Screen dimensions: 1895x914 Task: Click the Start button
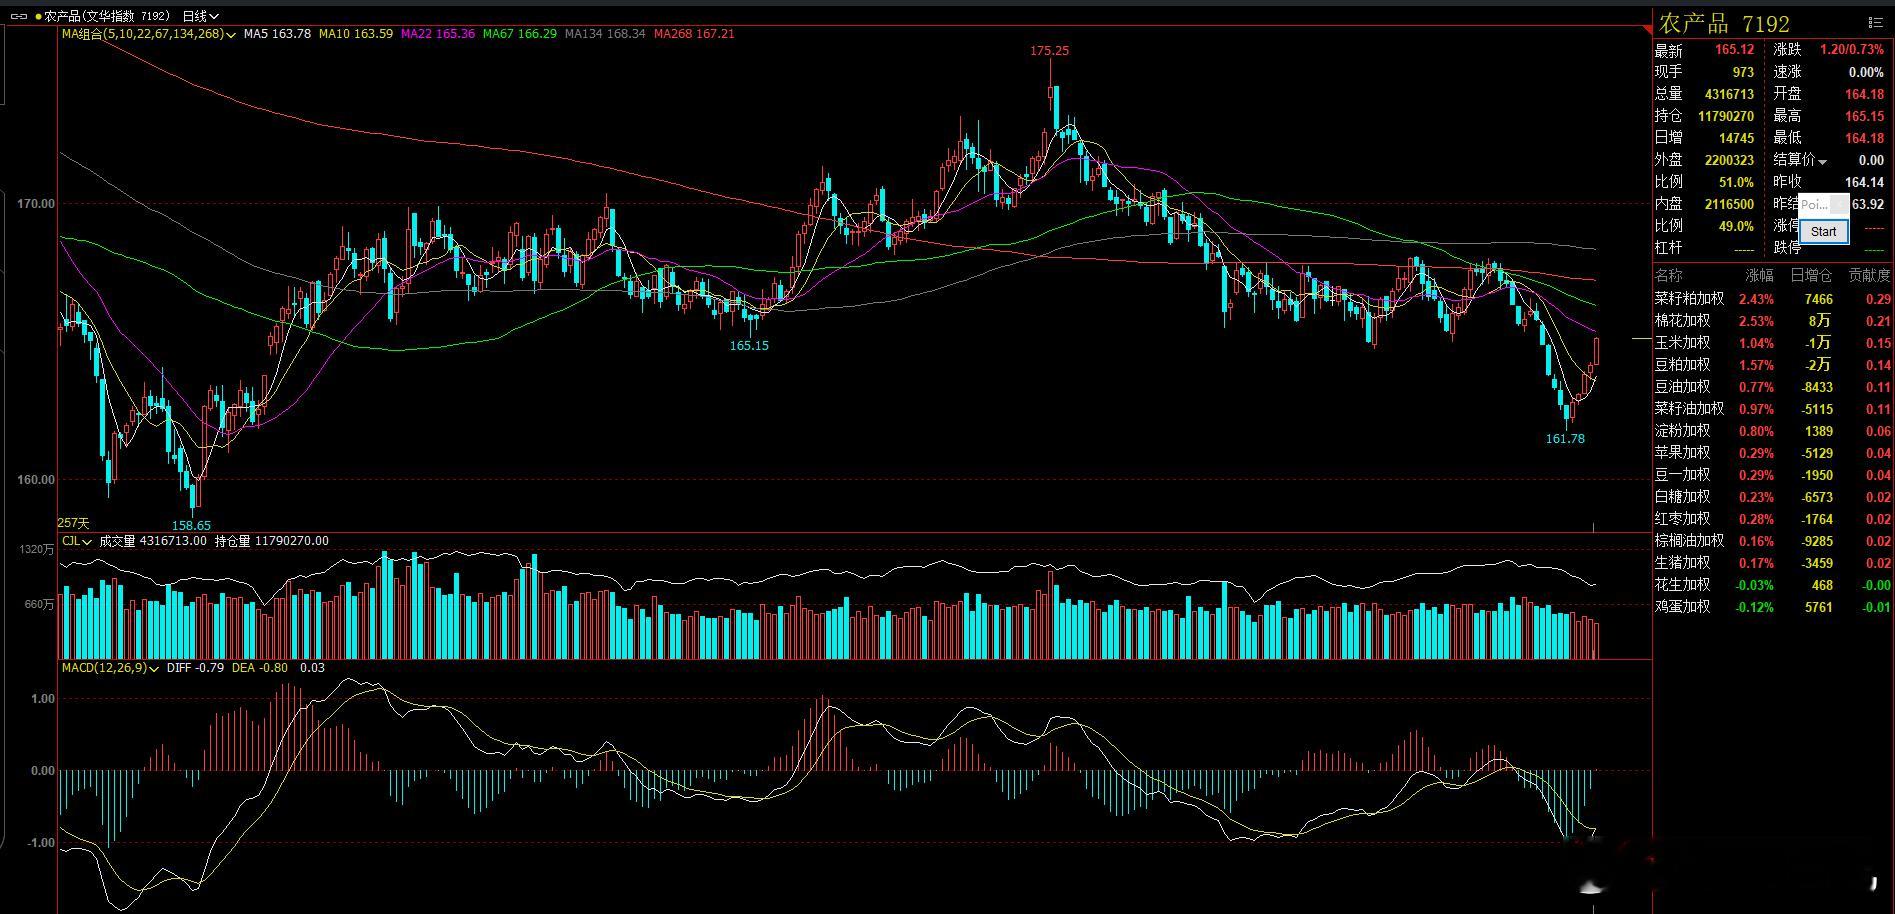pyautogui.click(x=1823, y=231)
